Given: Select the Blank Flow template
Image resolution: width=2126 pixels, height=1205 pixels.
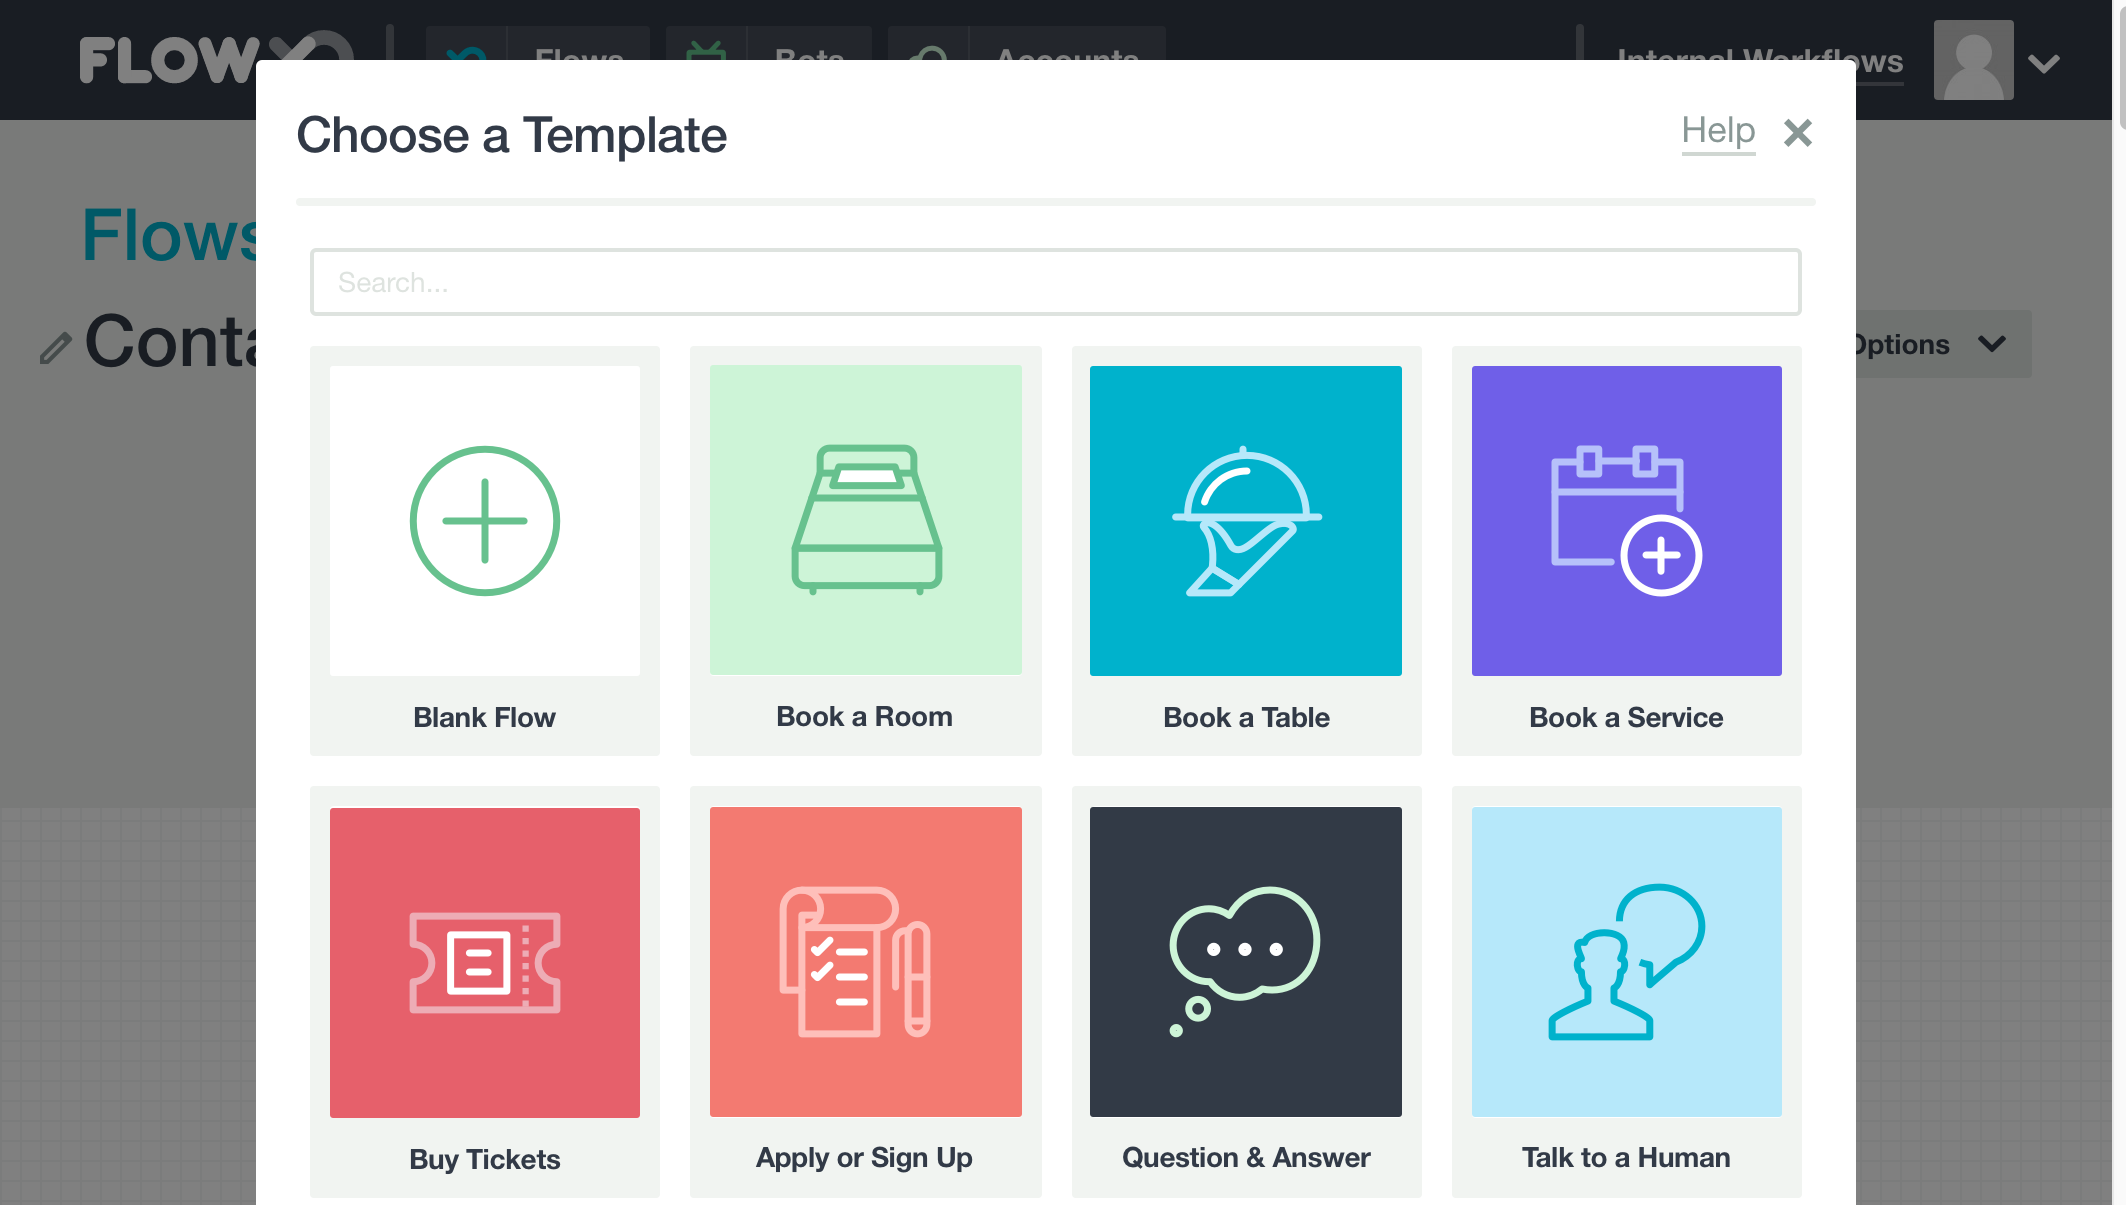Looking at the screenshot, I should click(x=484, y=550).
